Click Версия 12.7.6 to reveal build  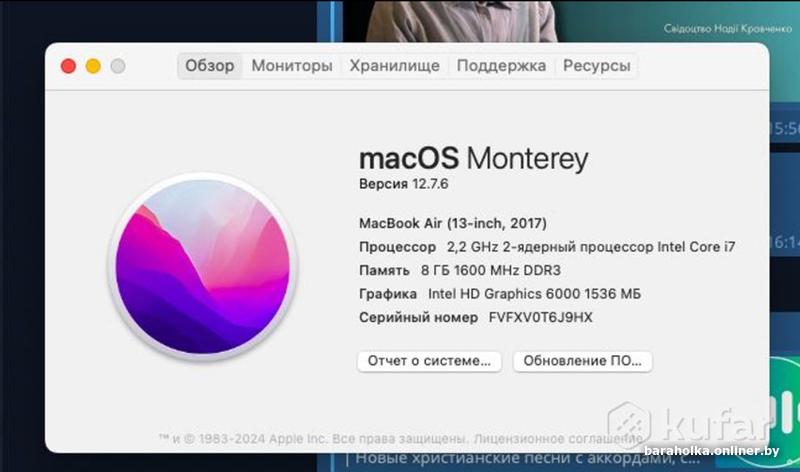pos(404,184)
